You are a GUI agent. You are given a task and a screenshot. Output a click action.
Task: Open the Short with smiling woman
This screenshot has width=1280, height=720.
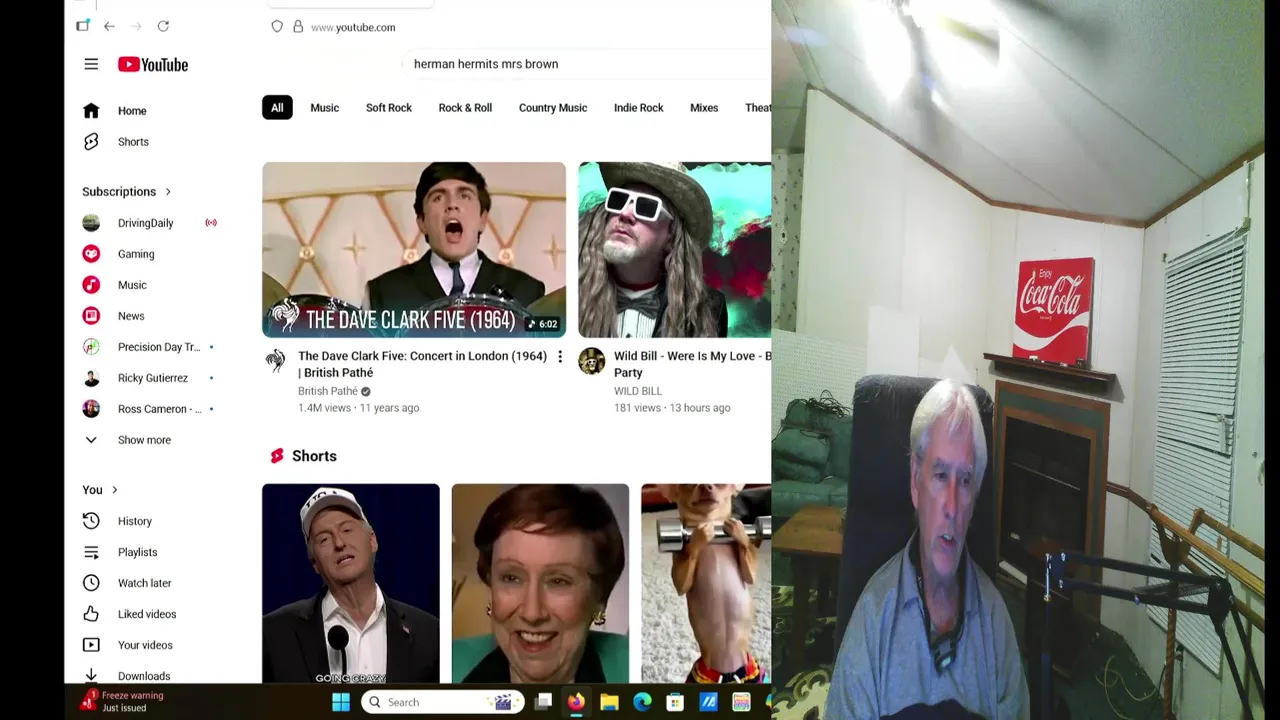(540, 584)
